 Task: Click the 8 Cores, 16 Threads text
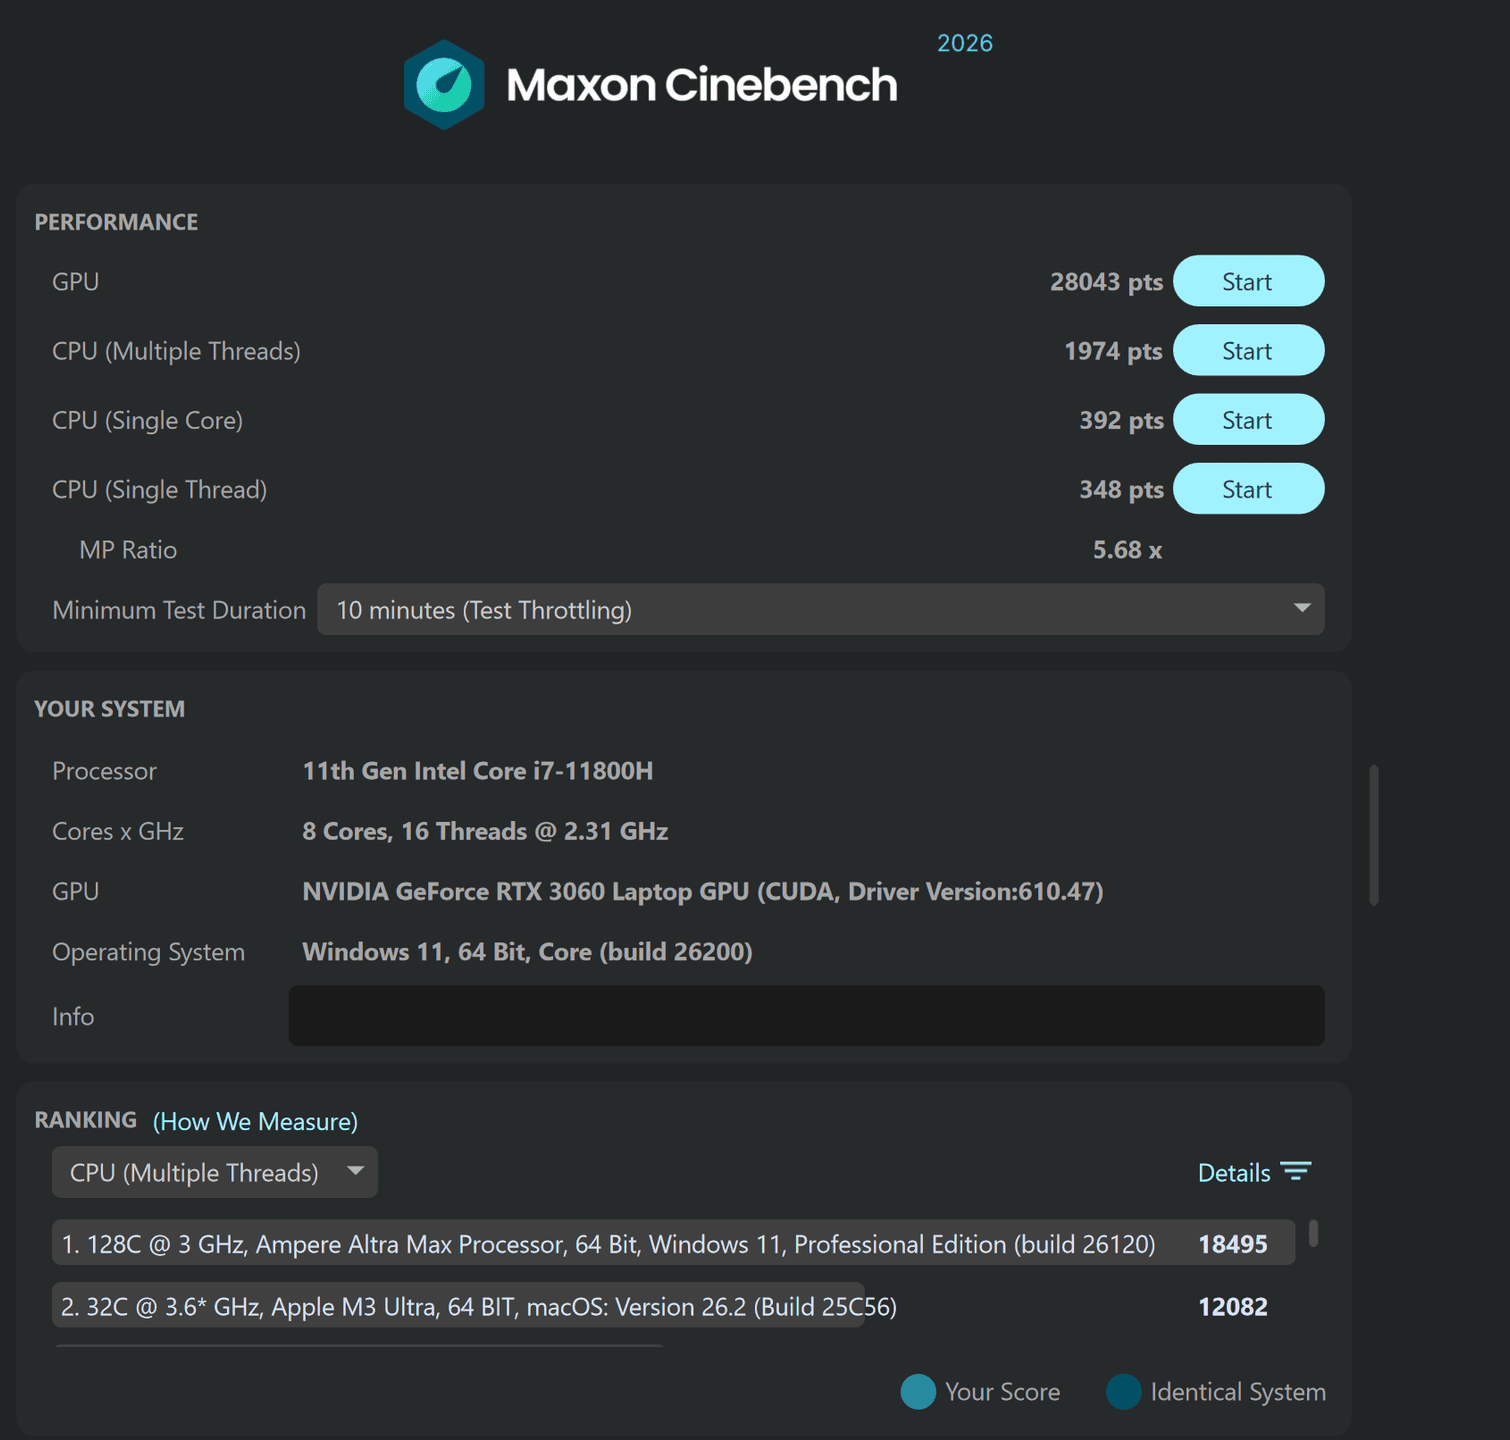point(485,831)
